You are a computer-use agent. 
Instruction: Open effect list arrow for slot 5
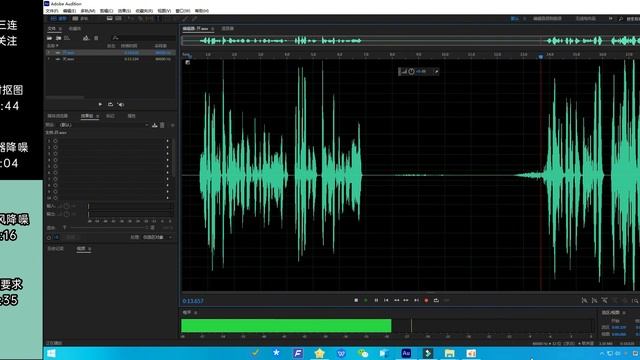tap(167, 166)
